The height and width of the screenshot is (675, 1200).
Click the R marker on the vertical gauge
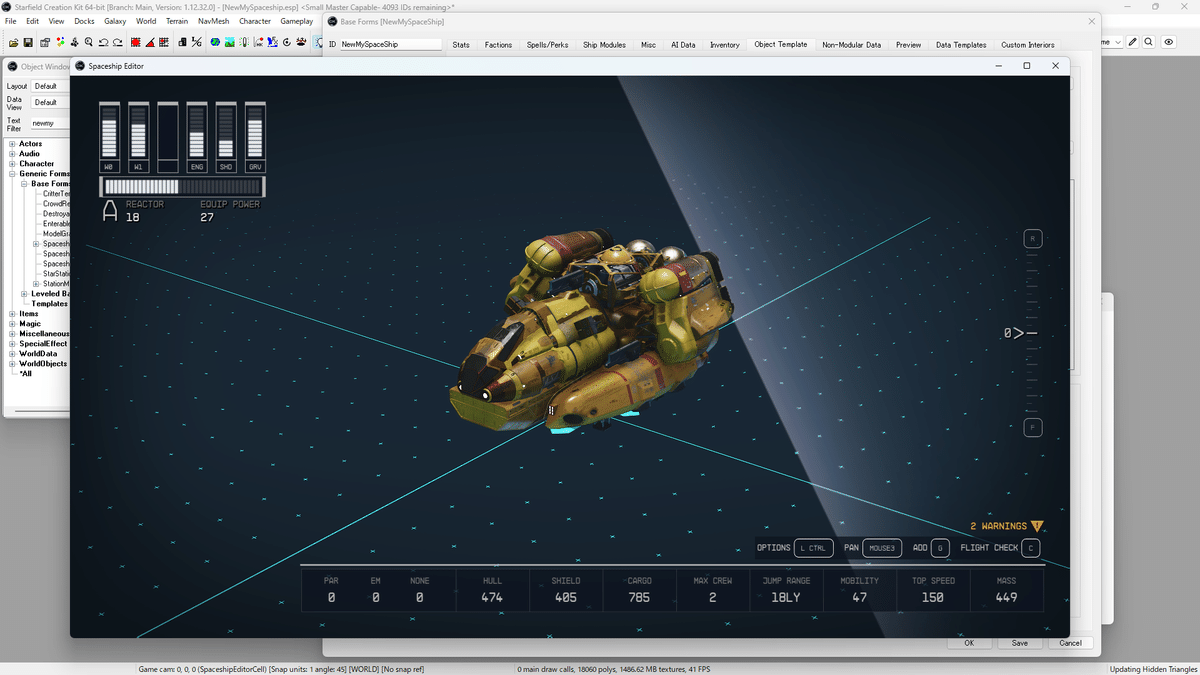click(x=1033, y=238)
